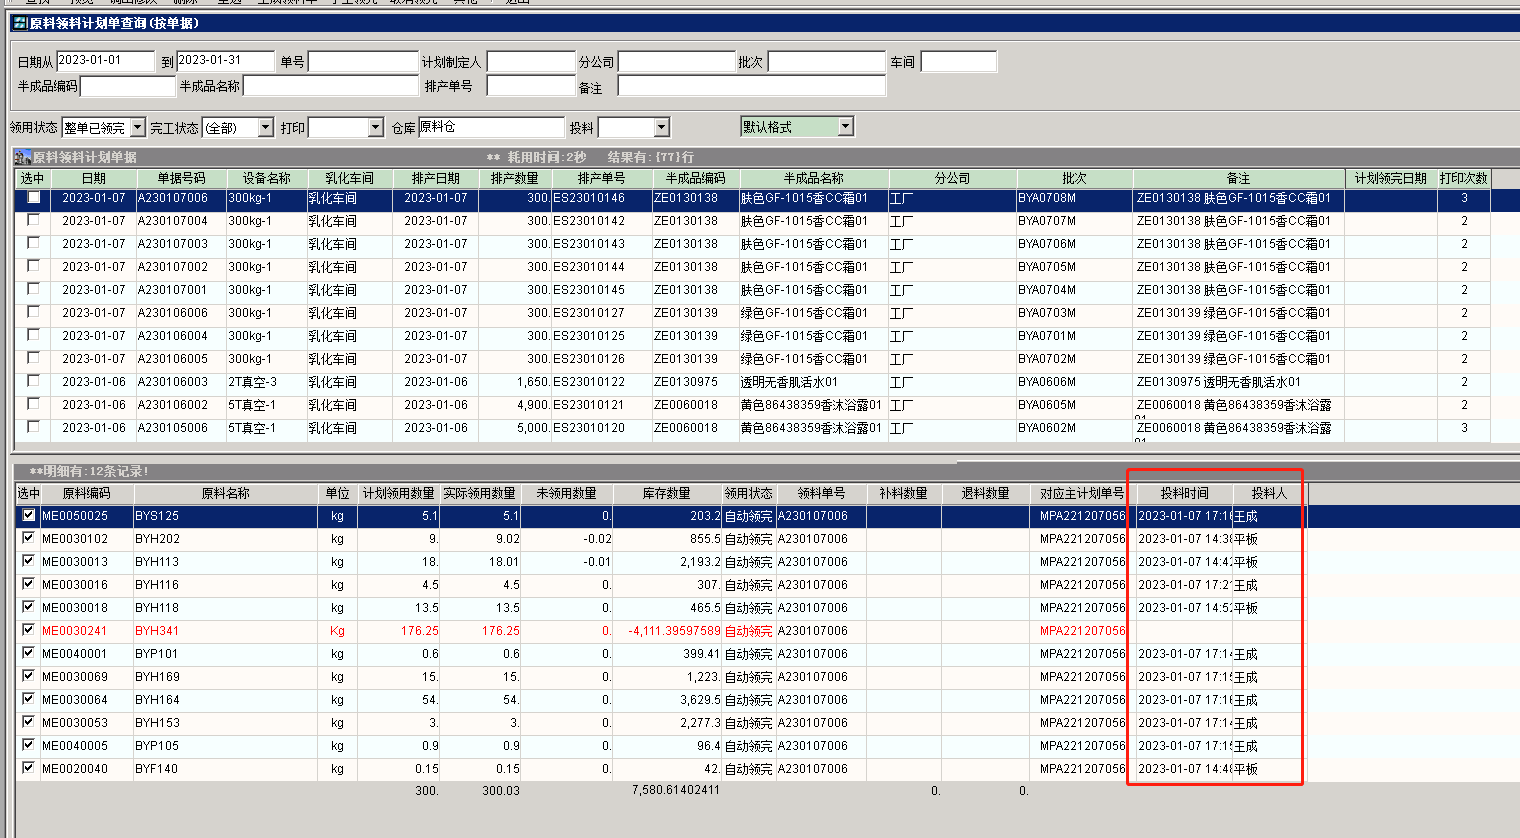Expand the 完工状态 combo box
Viewport: 1520px width, 838px height.
click(x=265, y=128)
